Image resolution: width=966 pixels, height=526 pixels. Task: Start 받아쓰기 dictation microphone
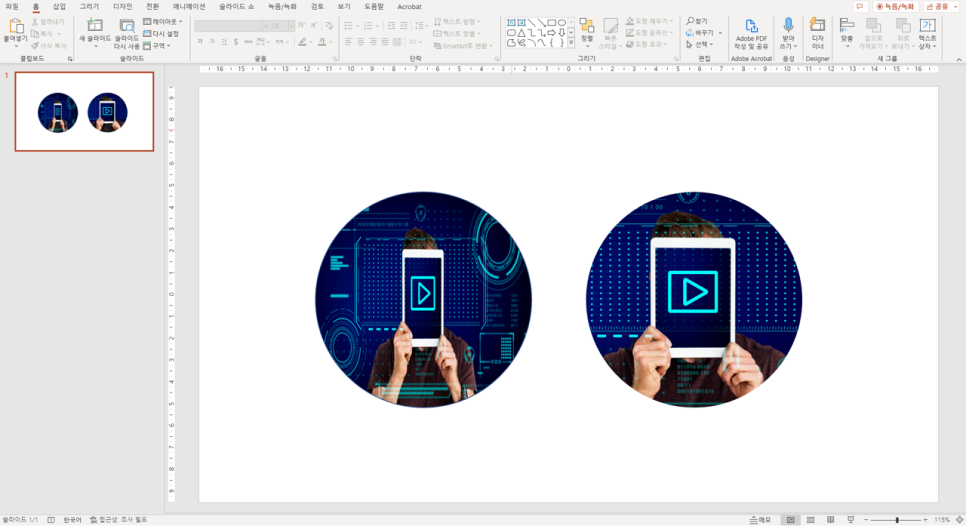coord(788,34)
